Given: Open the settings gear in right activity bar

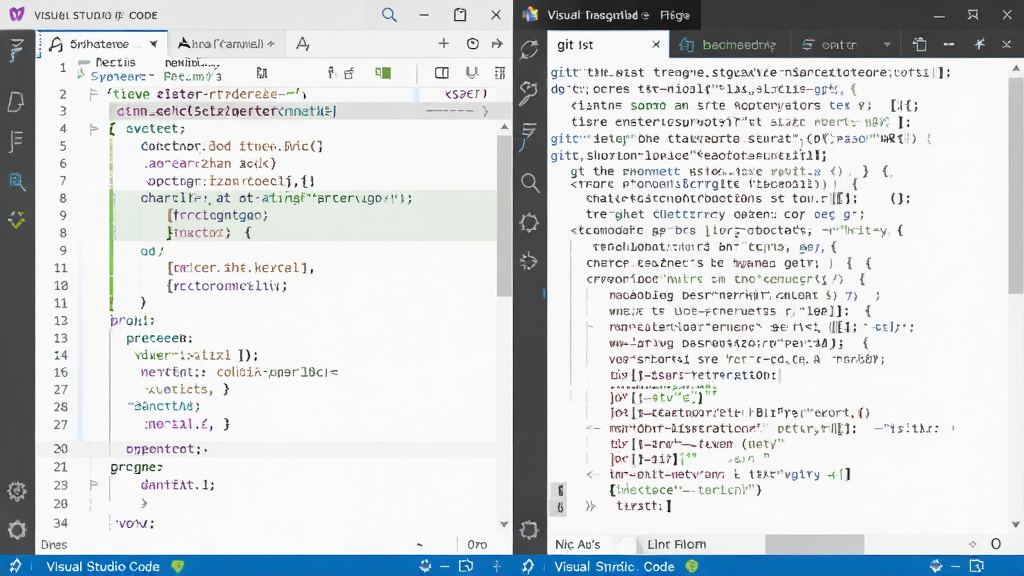Looking at the screenshot, I should pyautogui.click(x=529, y=530).
